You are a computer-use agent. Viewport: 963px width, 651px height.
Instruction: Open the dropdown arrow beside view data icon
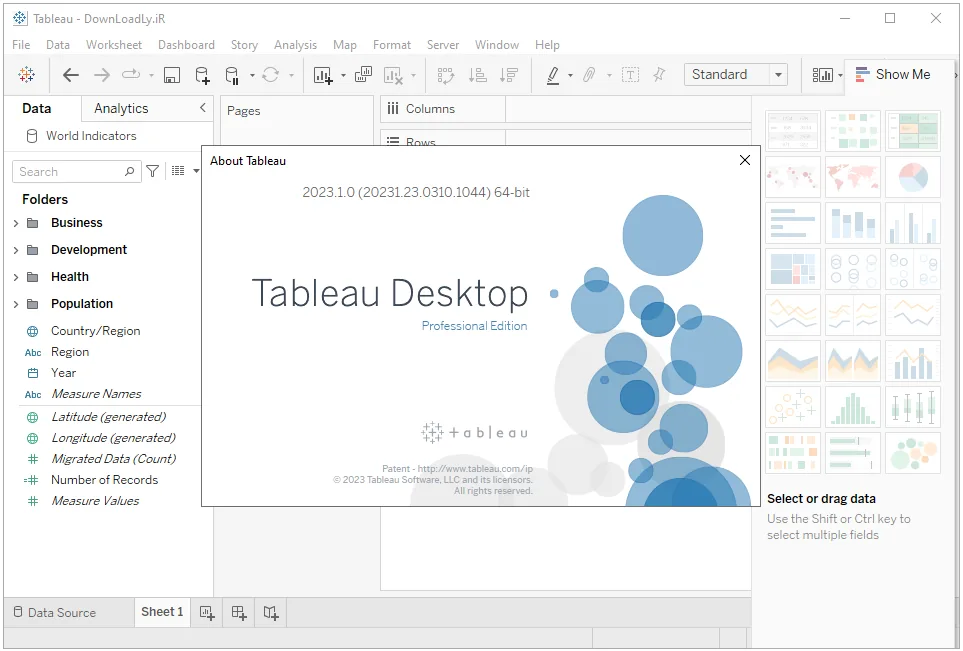pos(196,171)
